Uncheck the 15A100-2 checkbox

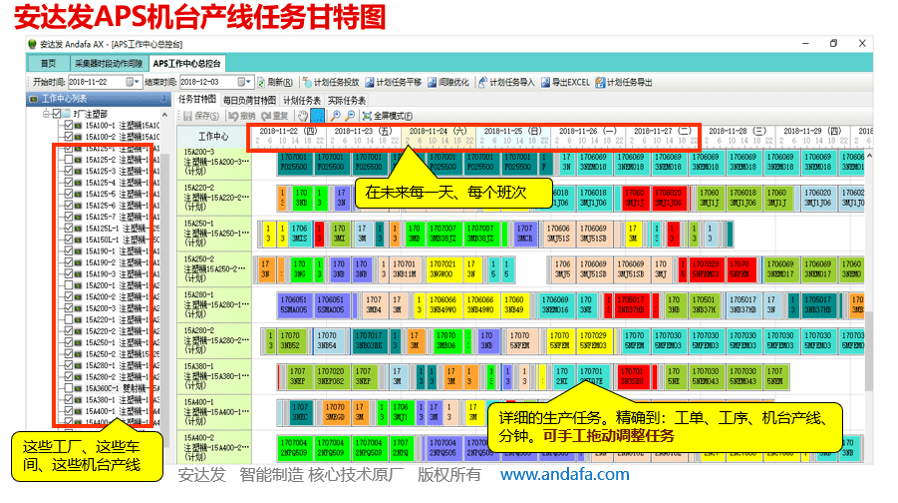click(69, 137)
